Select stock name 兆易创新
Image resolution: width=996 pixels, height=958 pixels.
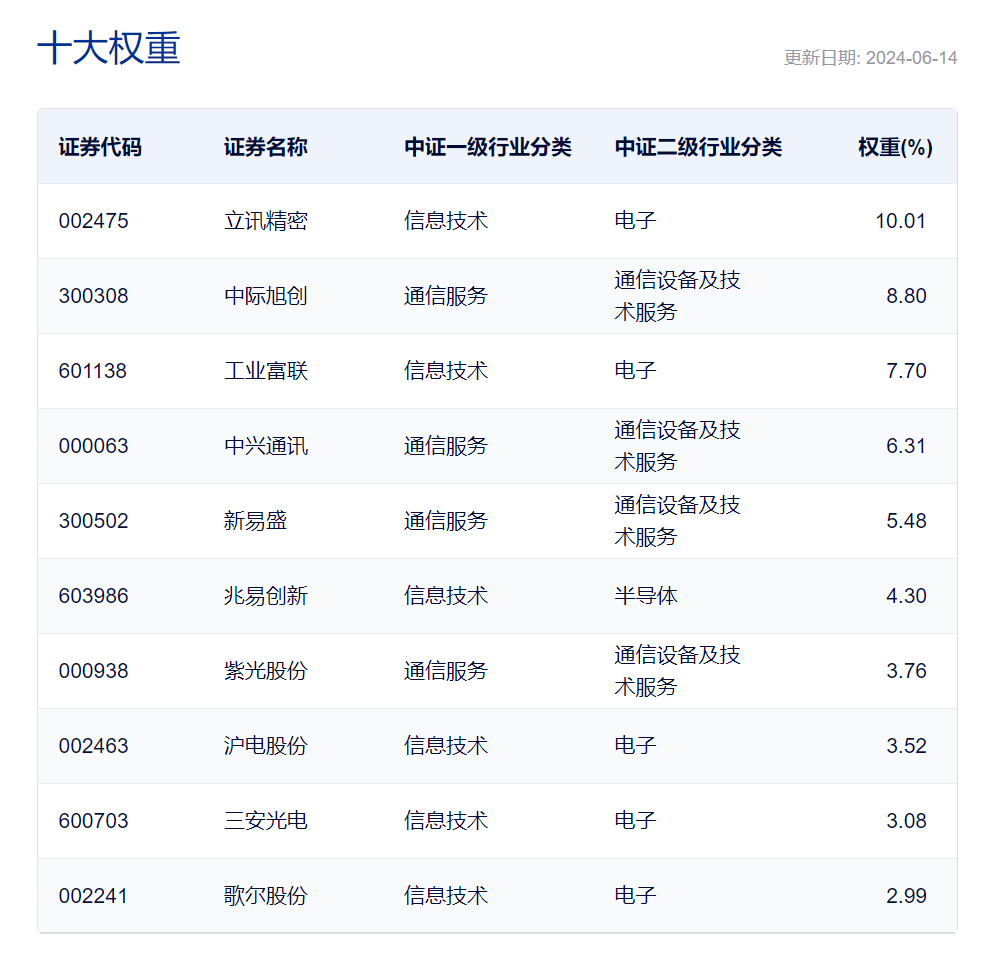pos(266,596)
